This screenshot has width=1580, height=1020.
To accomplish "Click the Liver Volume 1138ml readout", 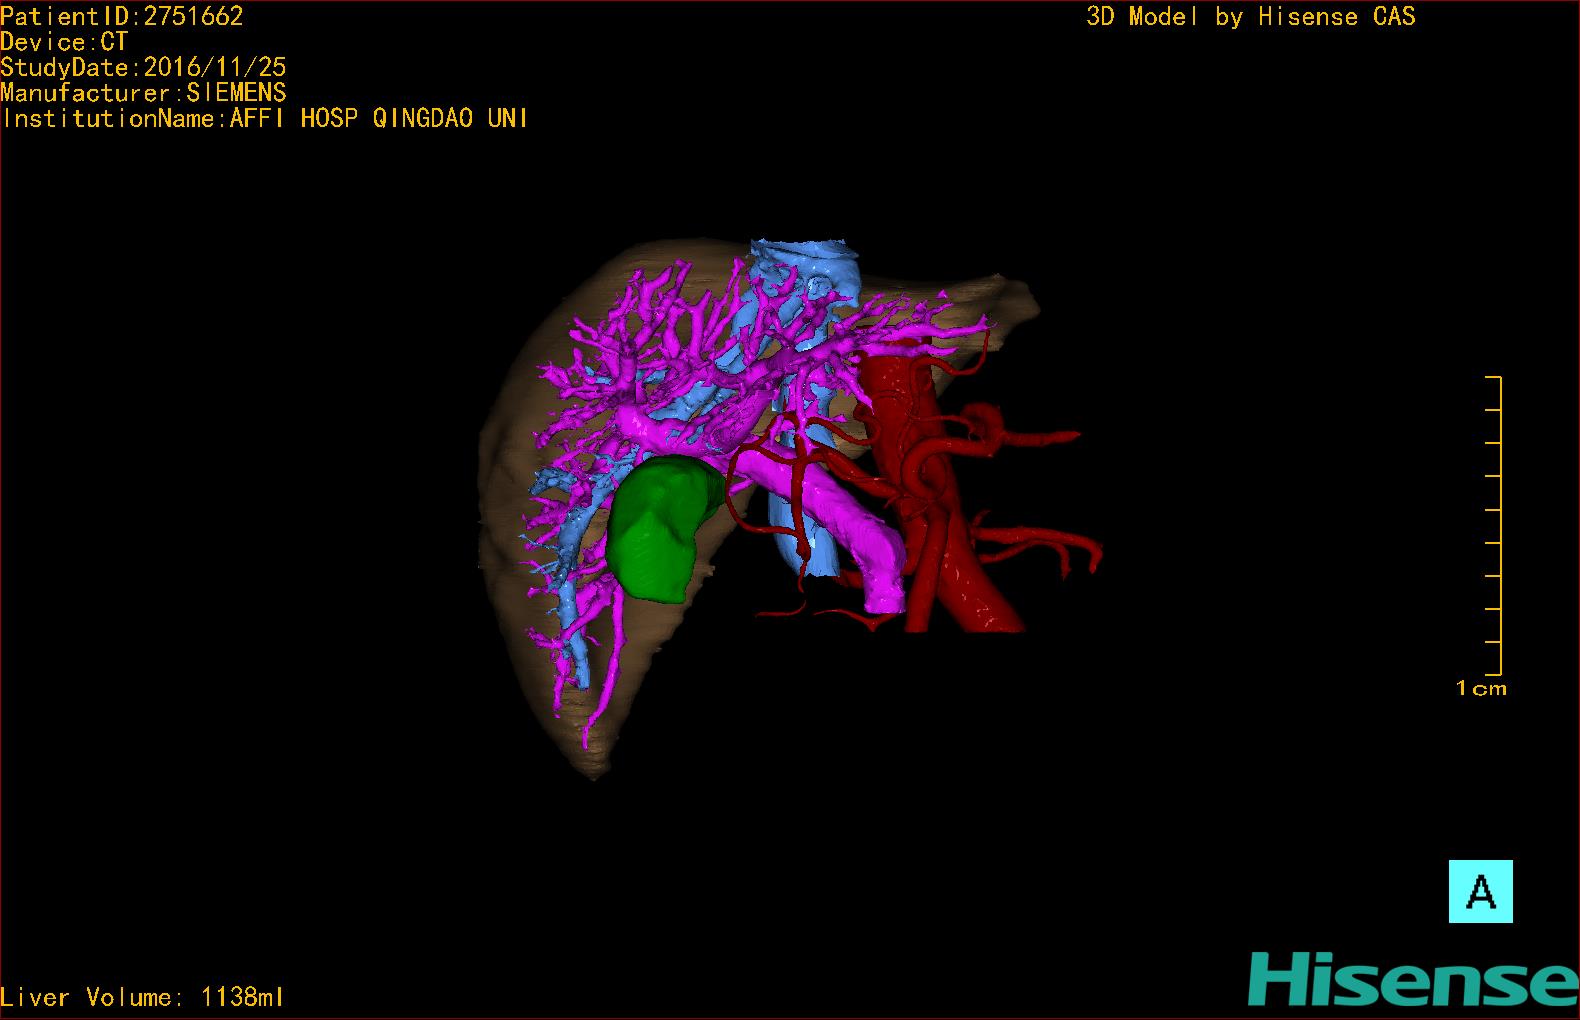I will pos(142,997).
